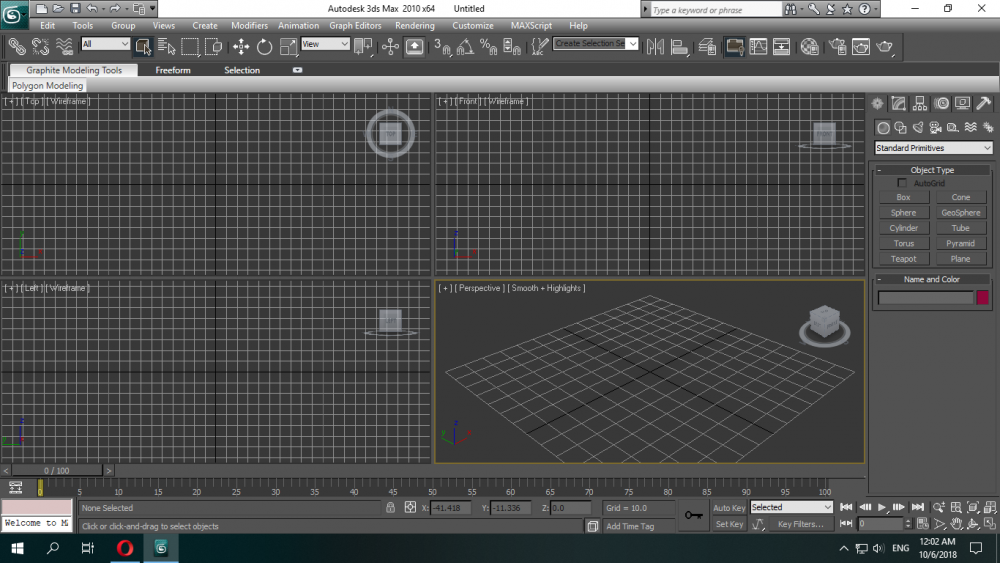Click the Teapot primitive button
This screenshot has width=1000, height=563.
(x=903, y=259)
